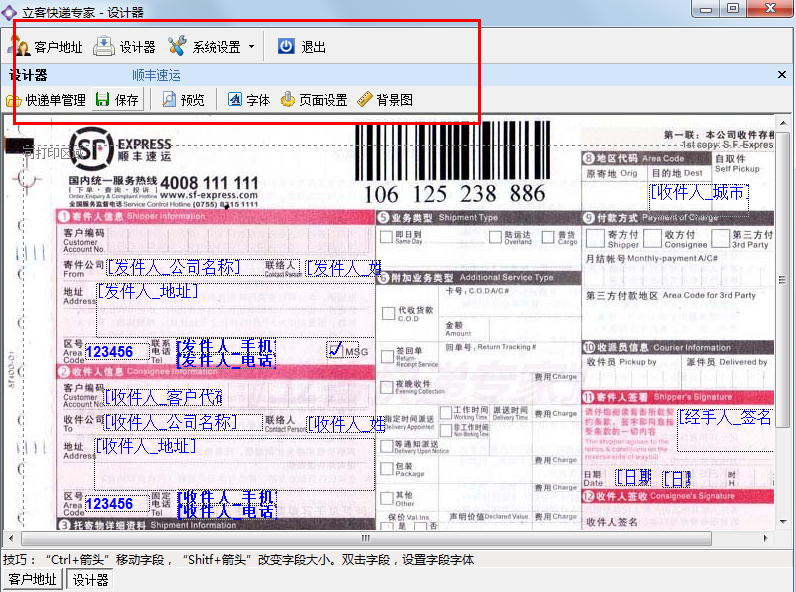This screenshot has width=796, height=592.
Task: Select the [收件人_姓 contact field
Action: click(346, 424)
